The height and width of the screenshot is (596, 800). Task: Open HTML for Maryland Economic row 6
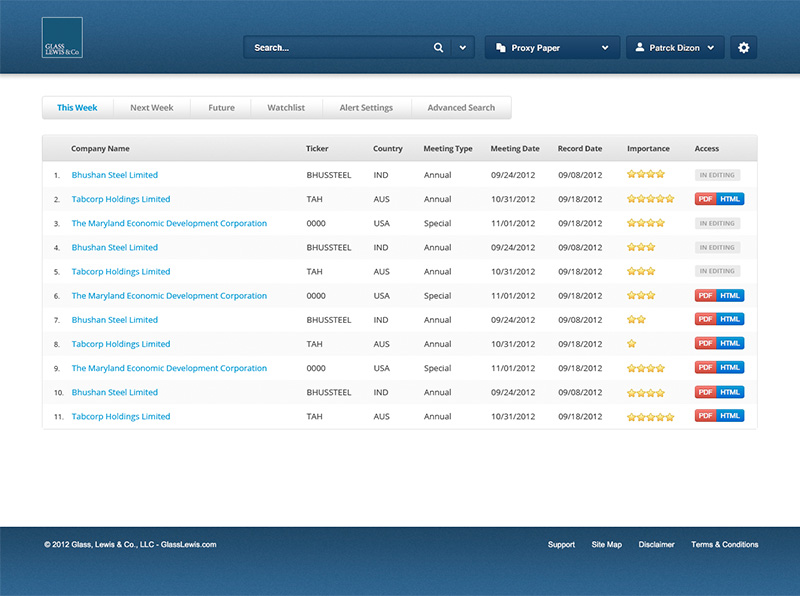731,296
